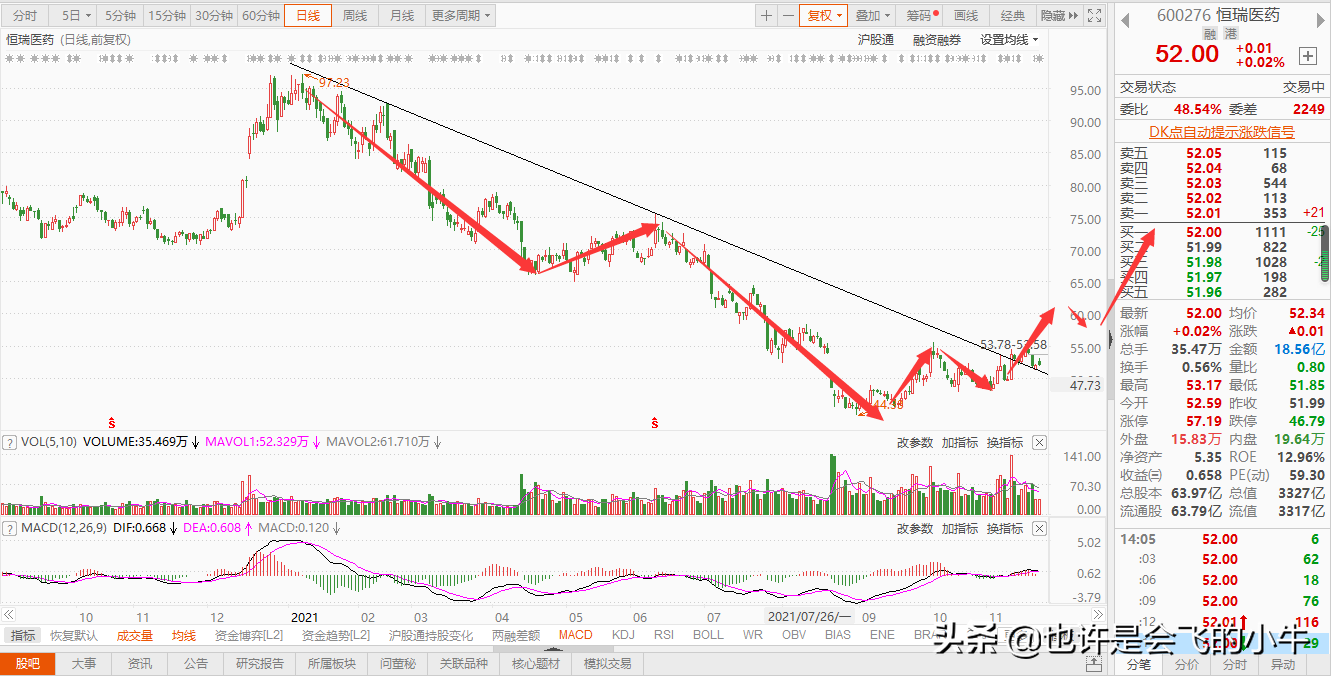Open DK点自动提示涨跌信号 link
This screenshot has width=1331, height=676.
click(1221, 131)
